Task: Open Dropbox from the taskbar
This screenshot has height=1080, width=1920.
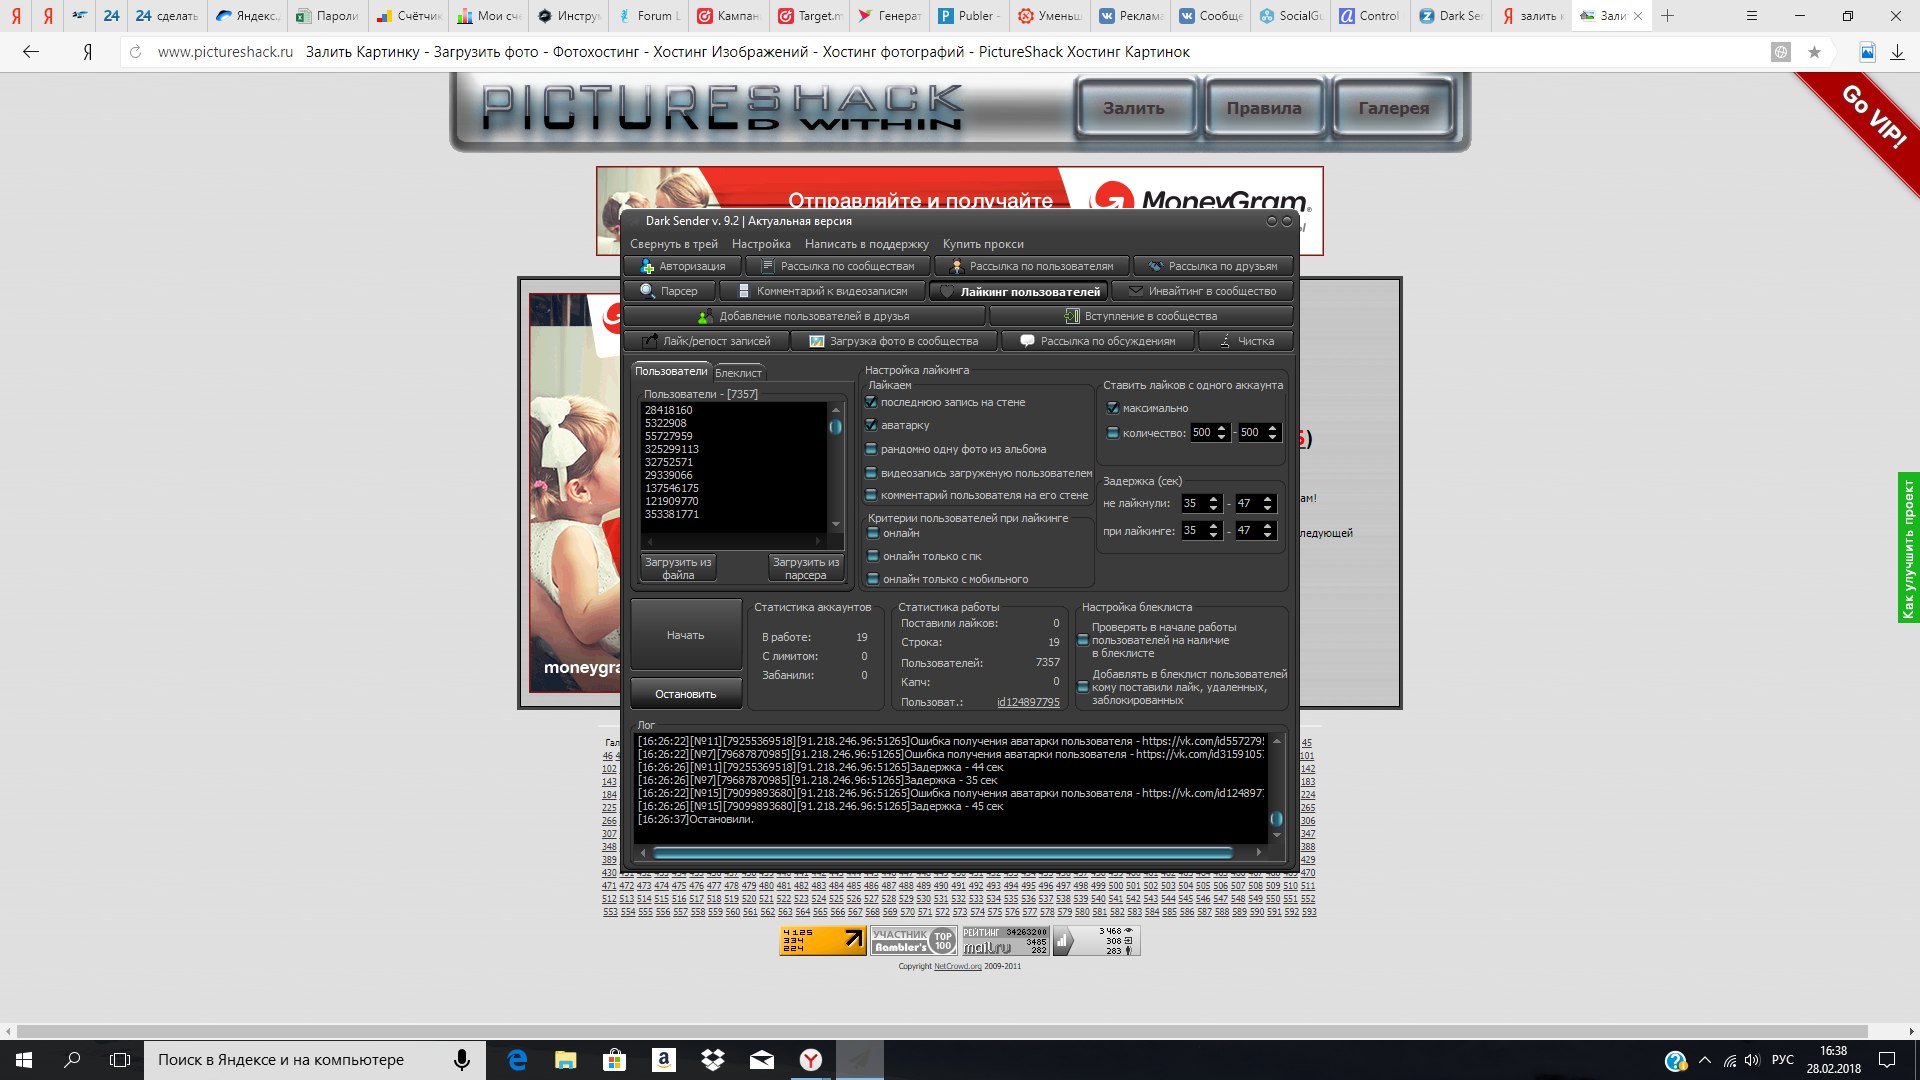Action: pos(713,1060)
